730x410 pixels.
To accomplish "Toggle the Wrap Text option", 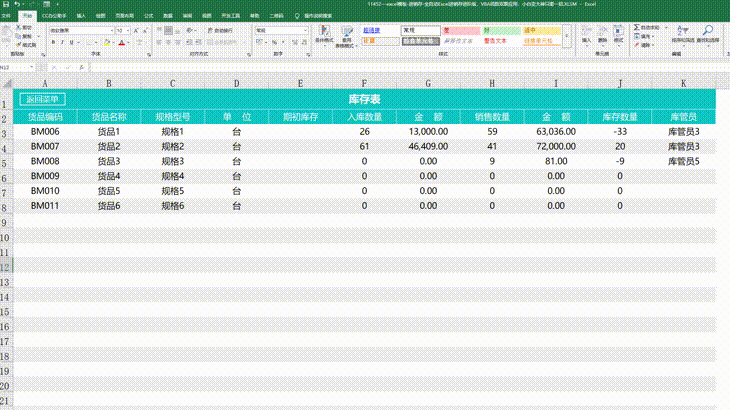I will tap(220, 30).
